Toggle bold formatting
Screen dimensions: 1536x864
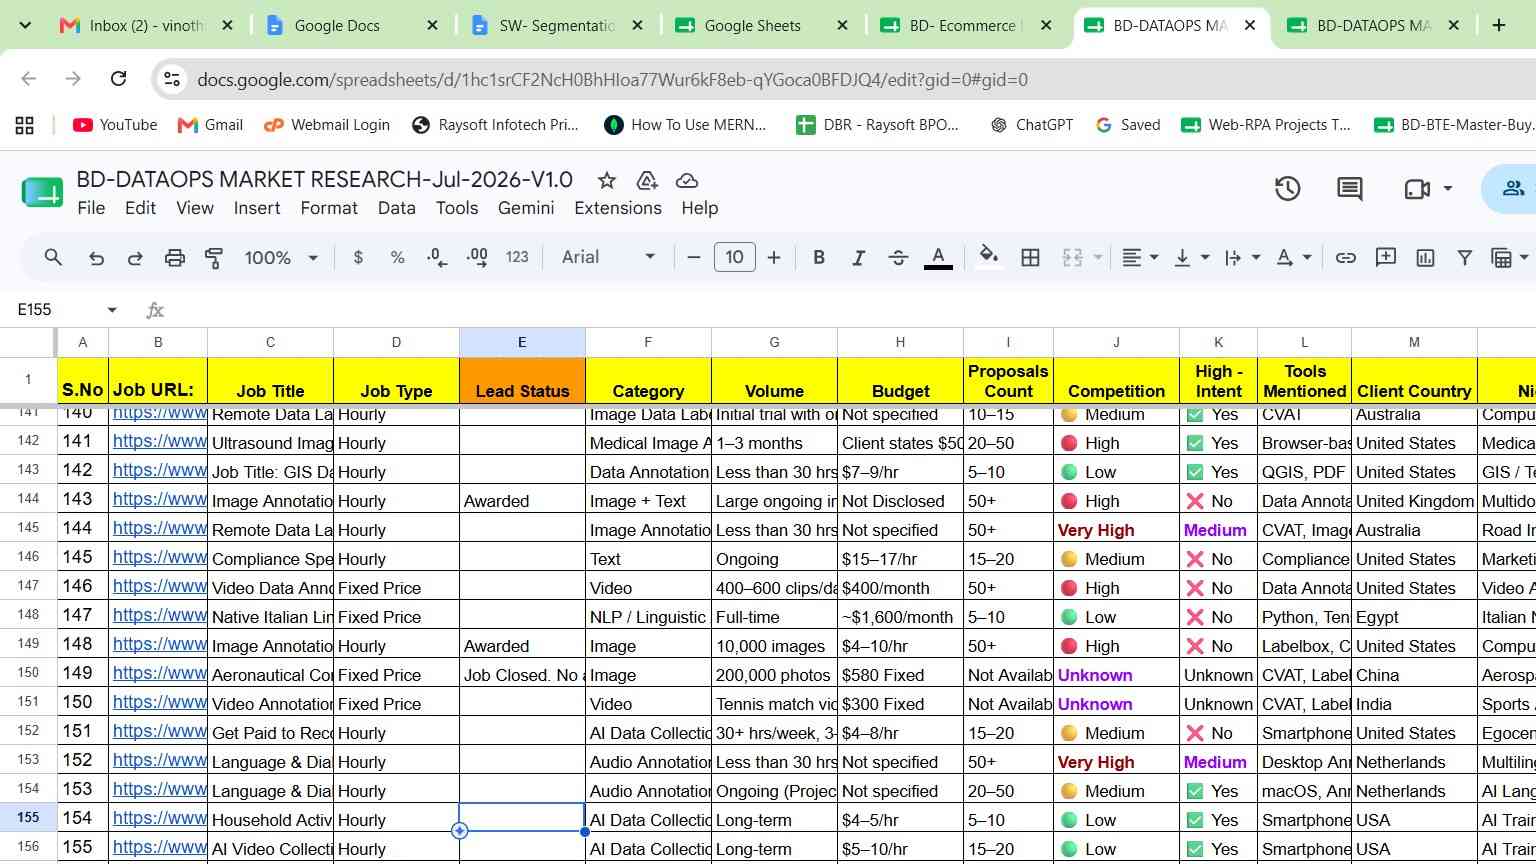[x=819, y=258]
